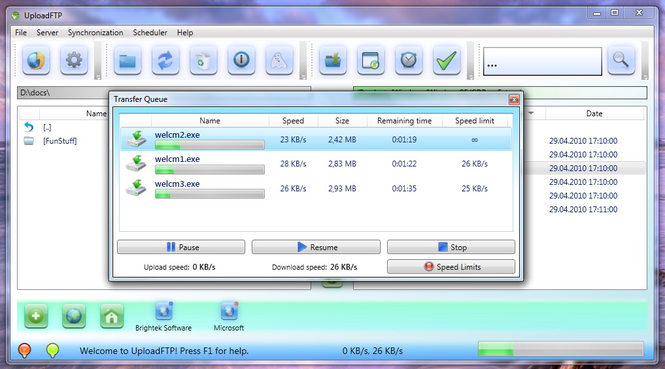Click the welcm3.exe progress bar
Screen dimensions: 665x369
coord(210,195)
